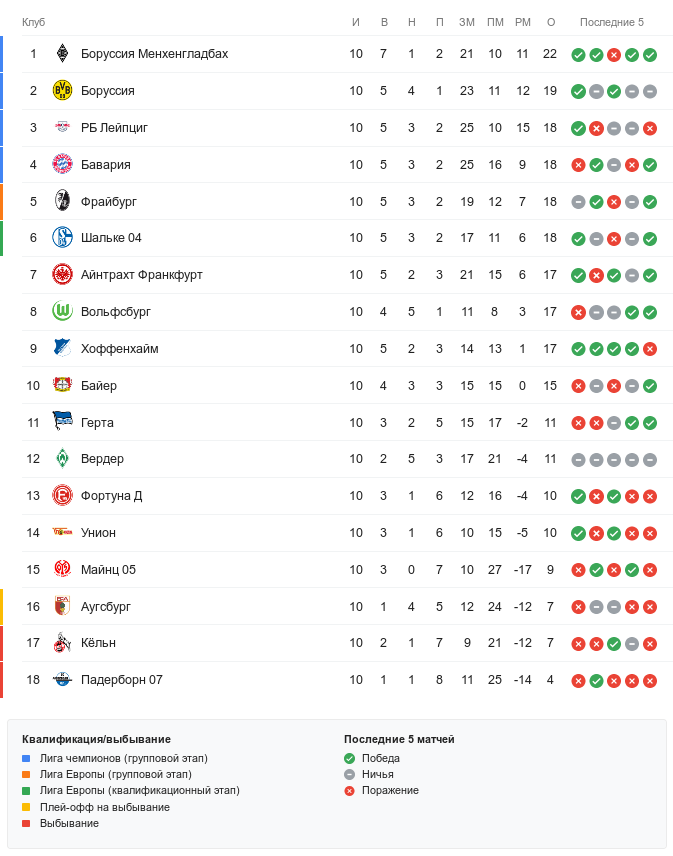Open the Майнц 05 team name
Screen dimensions: 673x856
click(108, 570)
